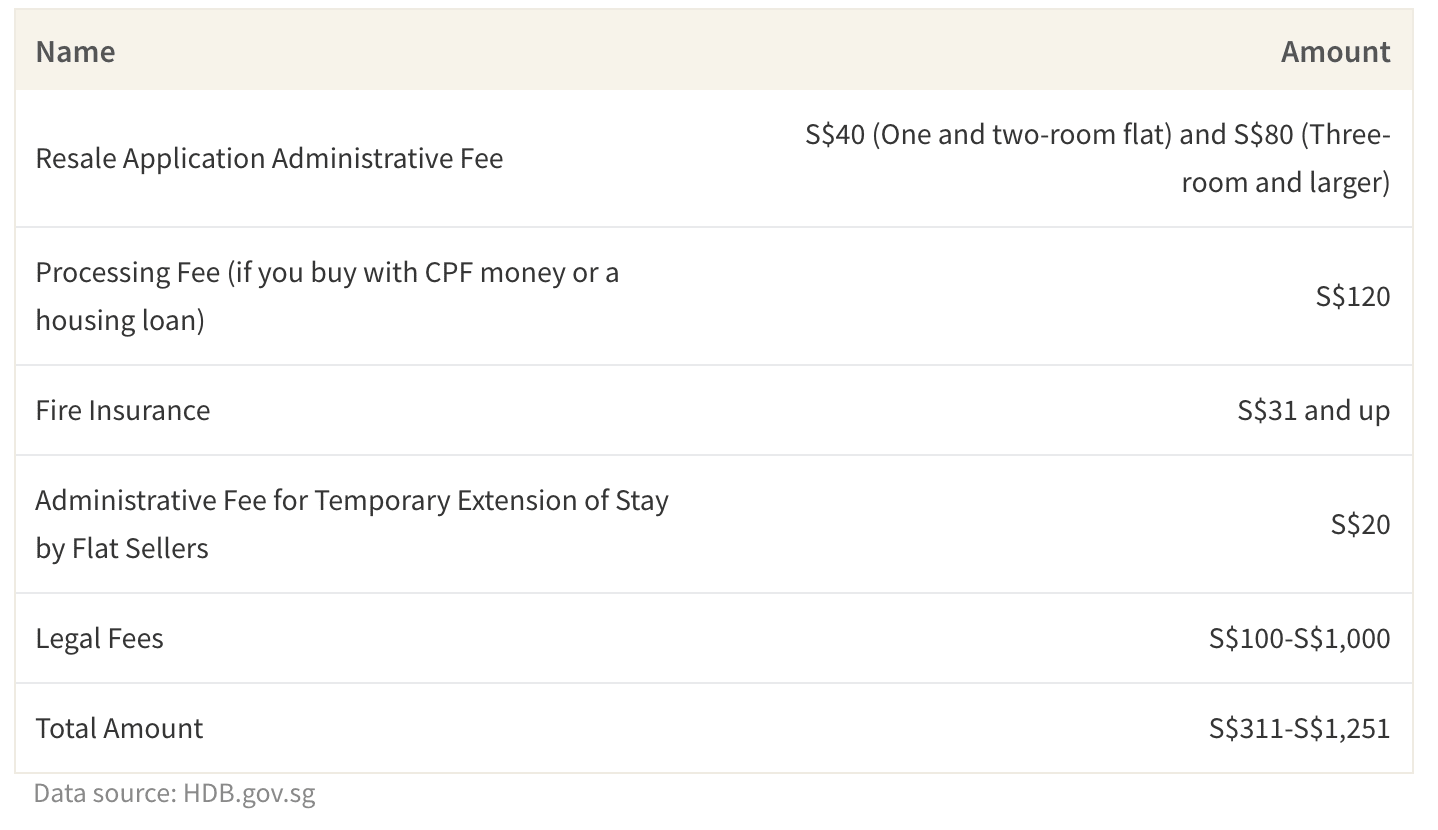This screenshot has height=830, width=1438.
Task: Click 'room and larger)' text in first row
Action: coord(1286,183)
